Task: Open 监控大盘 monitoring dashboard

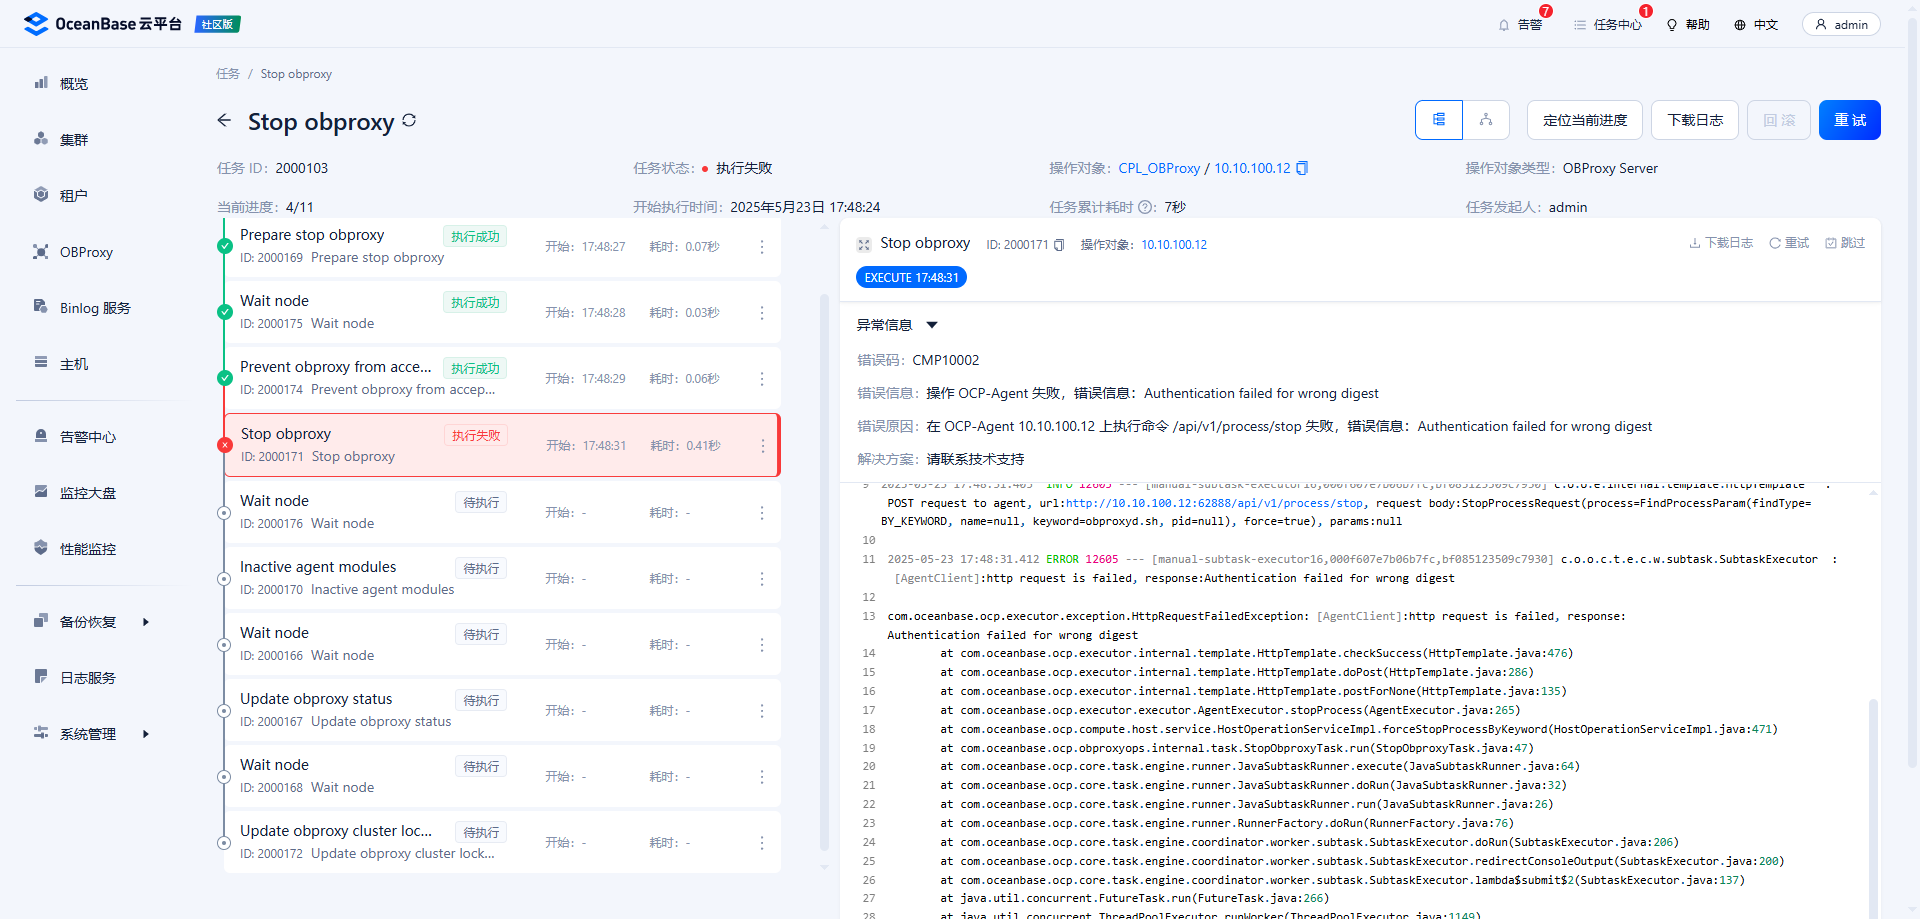Action: tap(88, 493)
